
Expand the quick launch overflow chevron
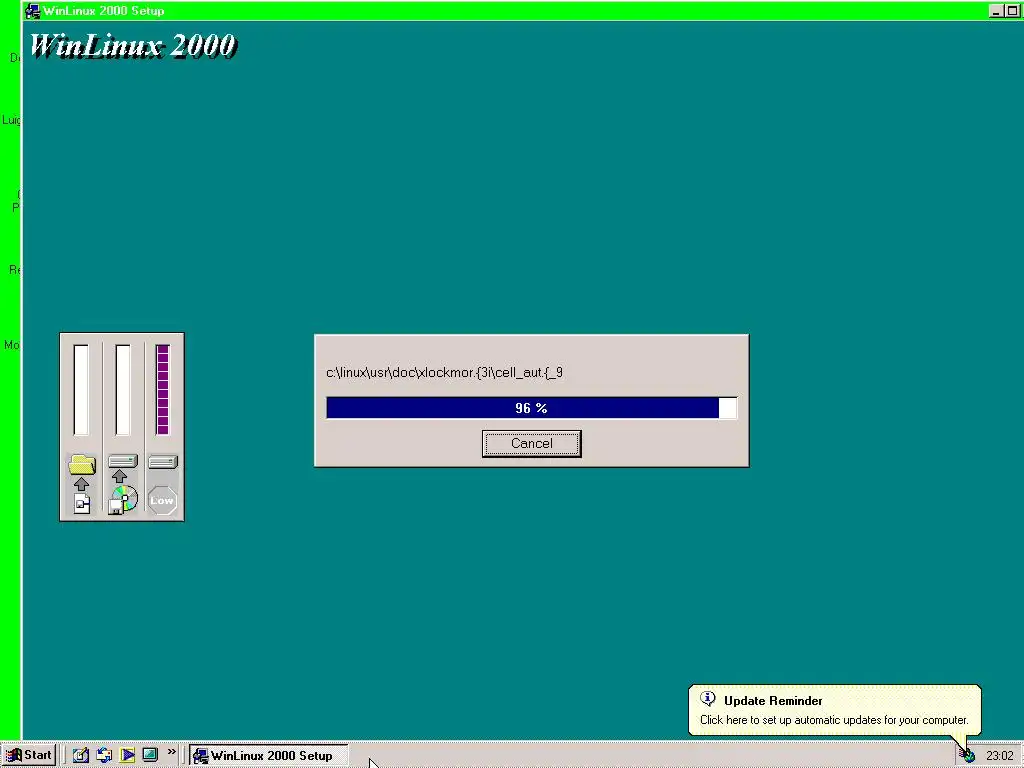pyautogui.click(x=171, y=752)
